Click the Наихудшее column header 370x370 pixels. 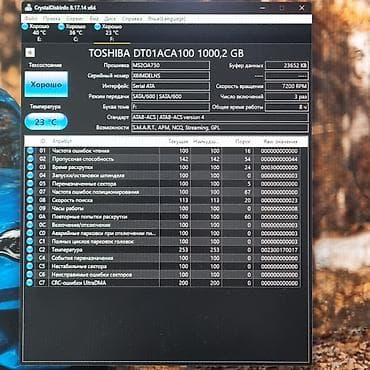coord(206,141)
